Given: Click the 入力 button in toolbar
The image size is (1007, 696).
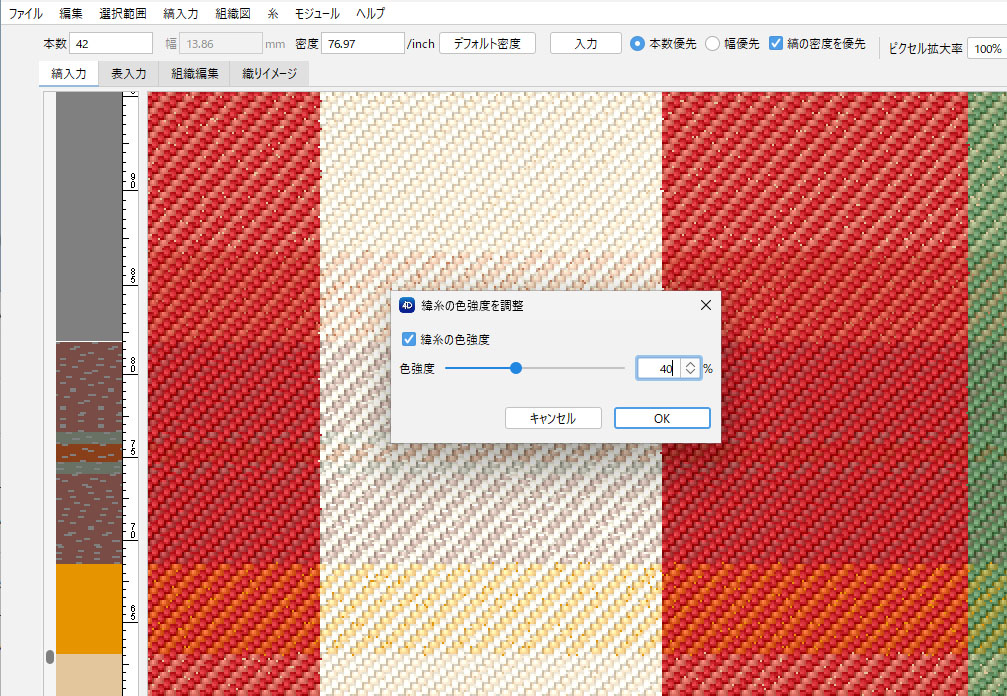Looking at the screenshot, I should coord(586,44).
